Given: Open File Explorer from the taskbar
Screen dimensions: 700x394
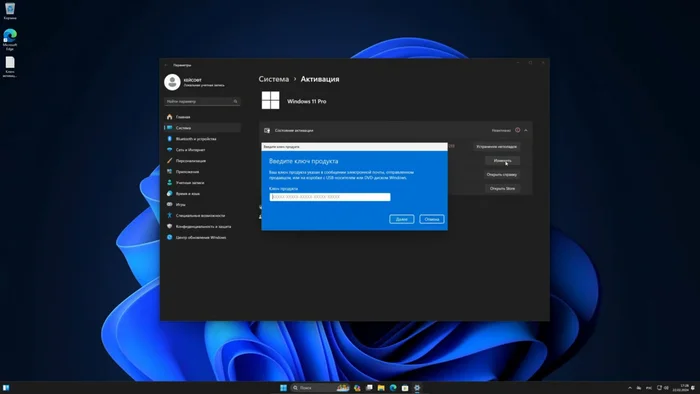Looking at the screenshot, I should pos(381,388).
